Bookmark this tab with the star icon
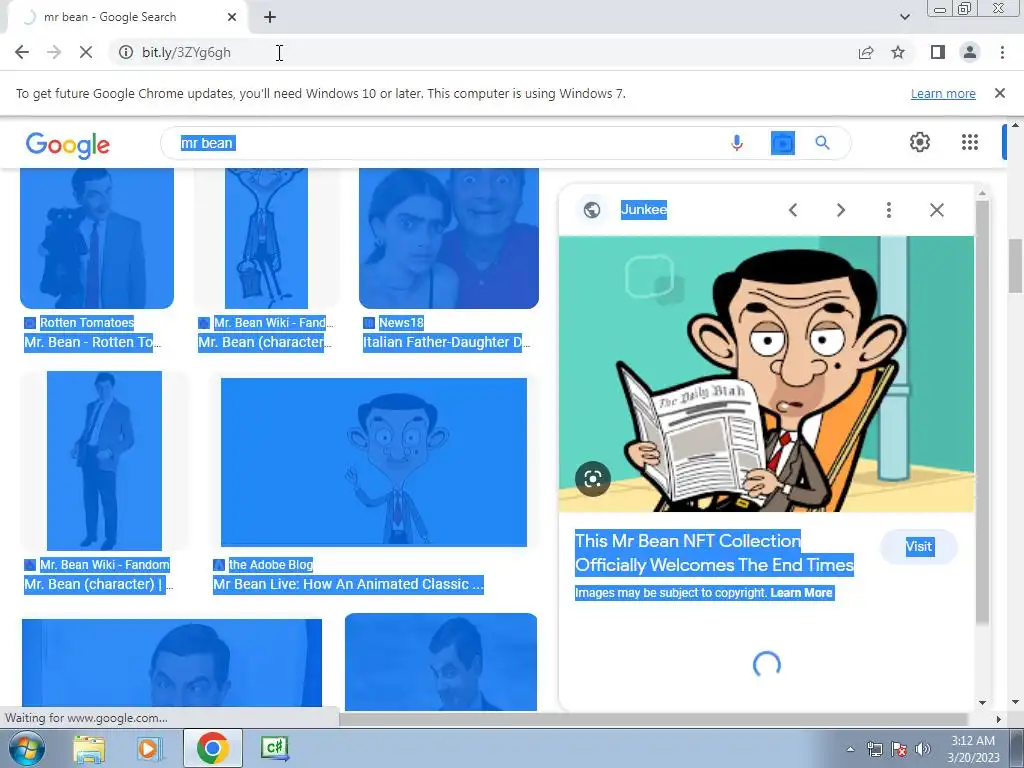Screen dimensions: 1024x768 point(898,52)
